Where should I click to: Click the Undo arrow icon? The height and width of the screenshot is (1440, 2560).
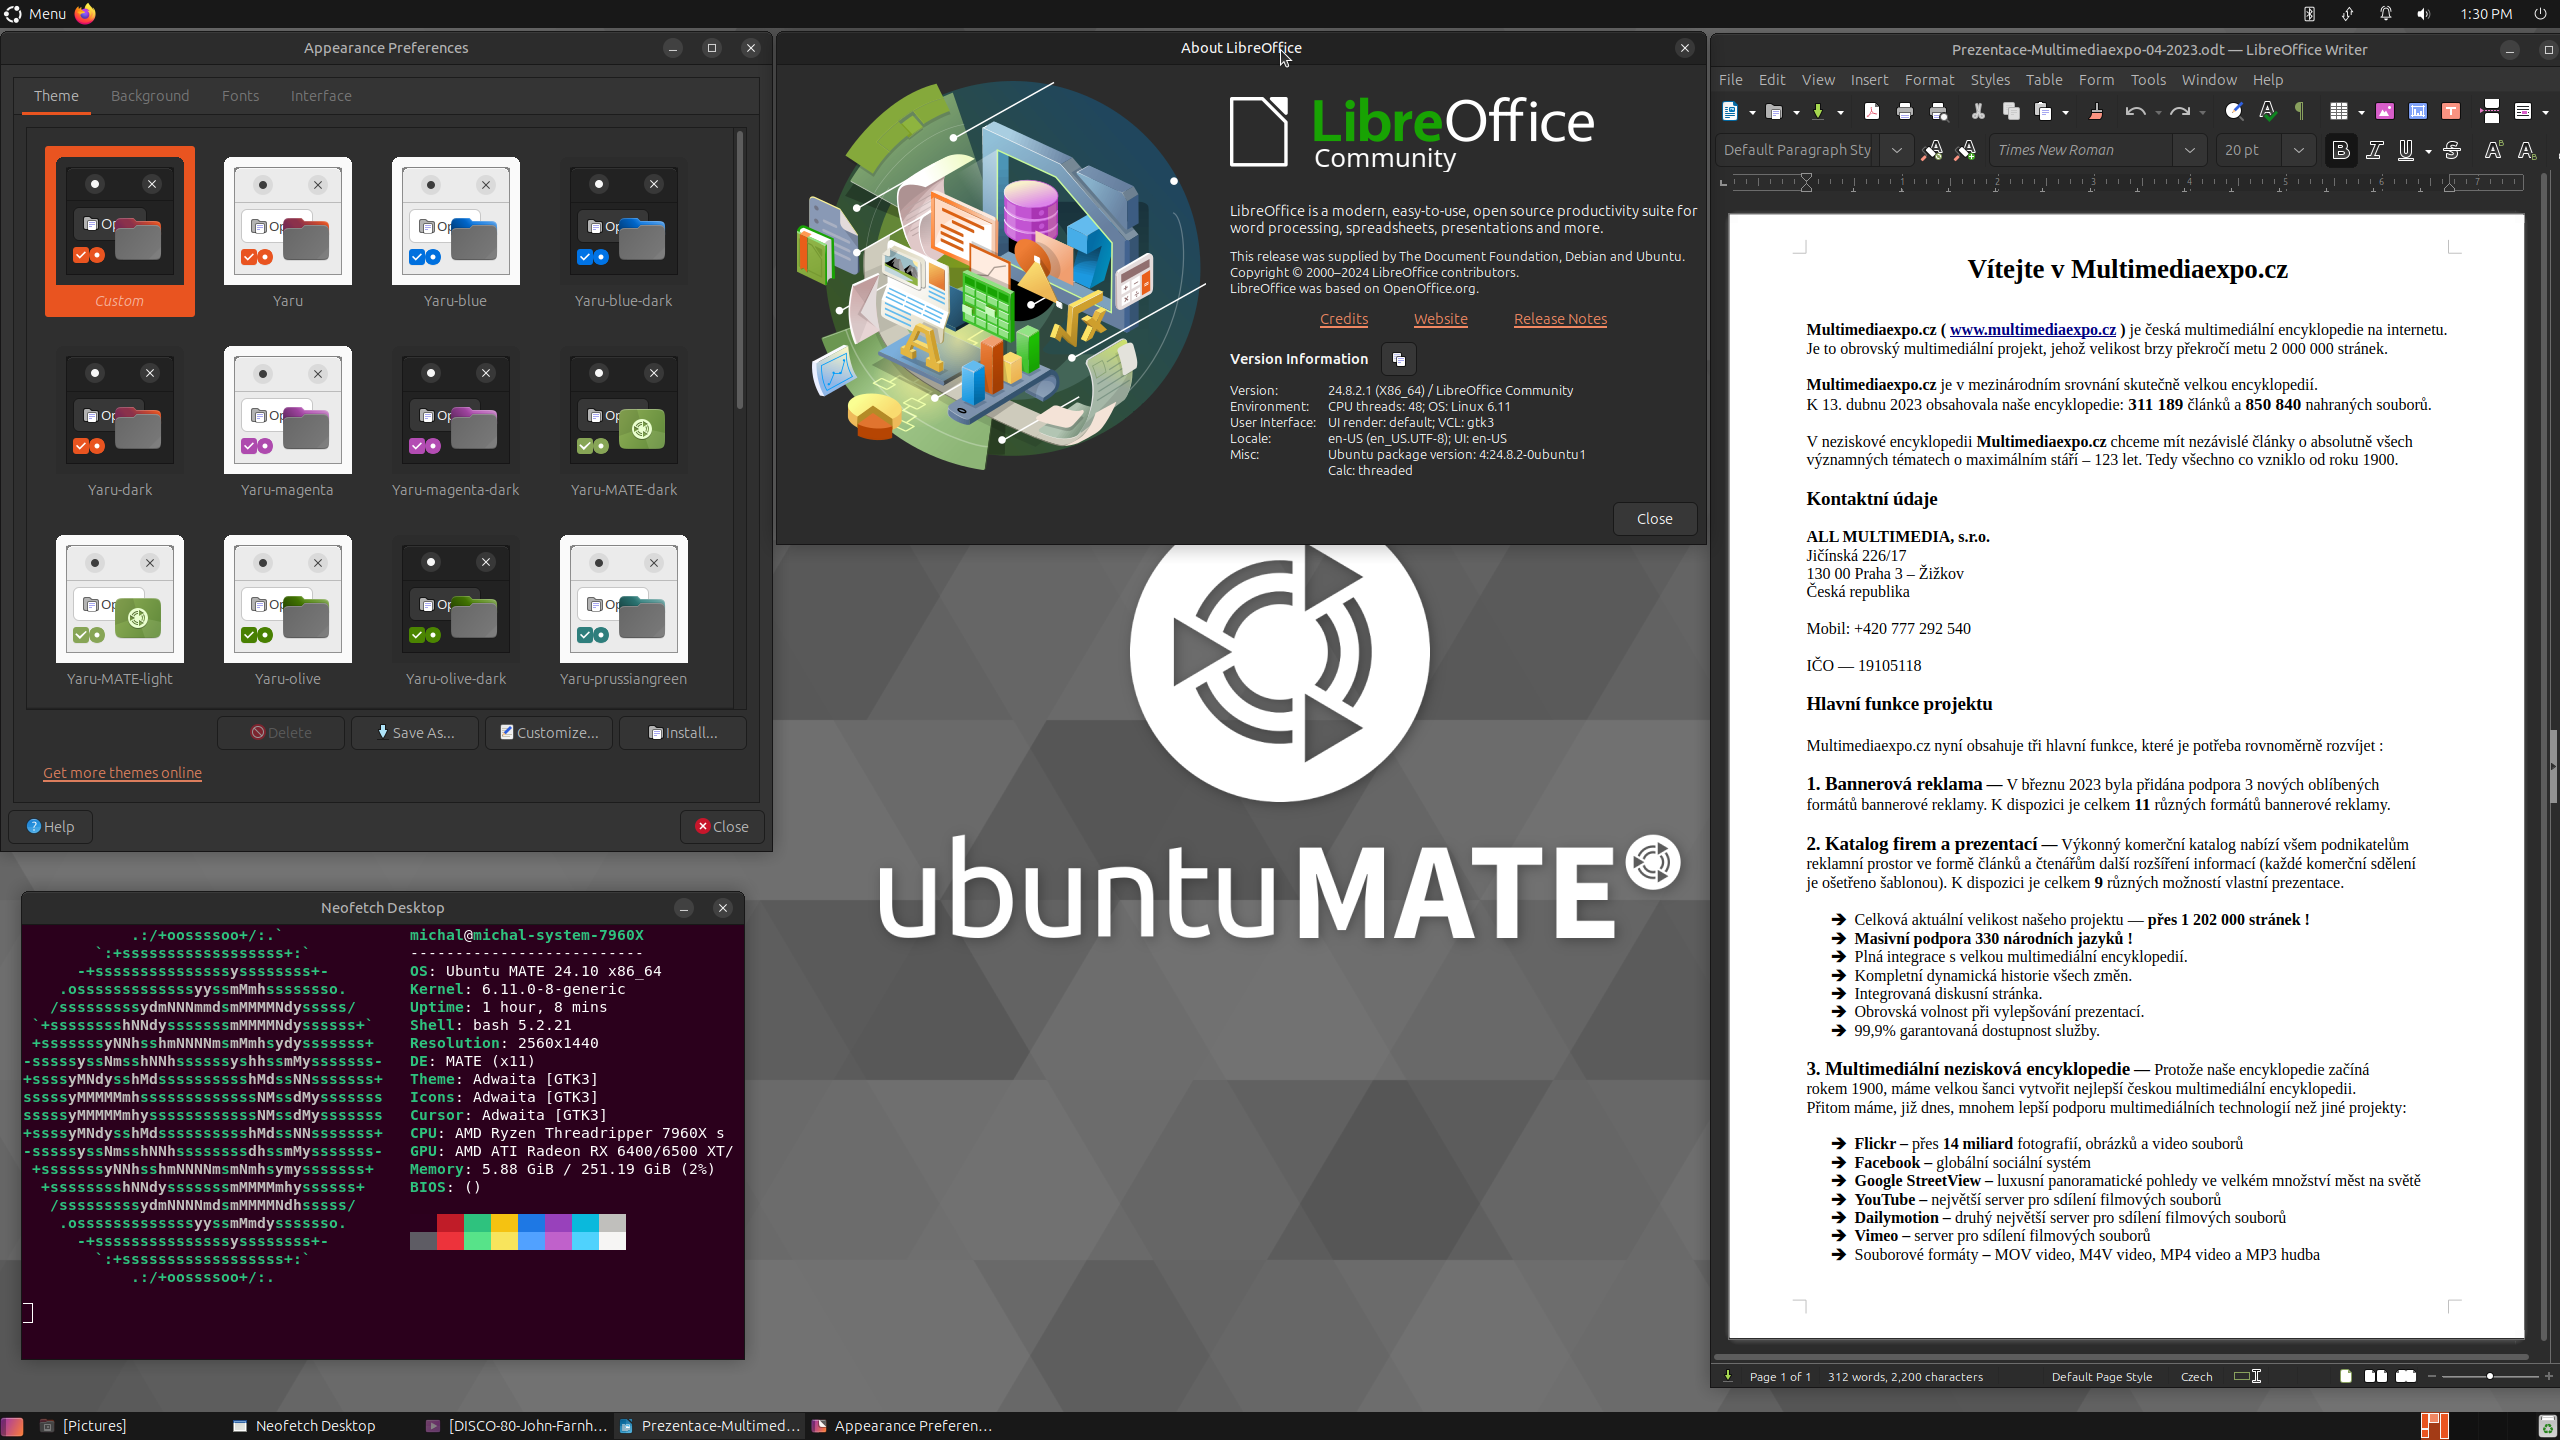coord(2134,111)
